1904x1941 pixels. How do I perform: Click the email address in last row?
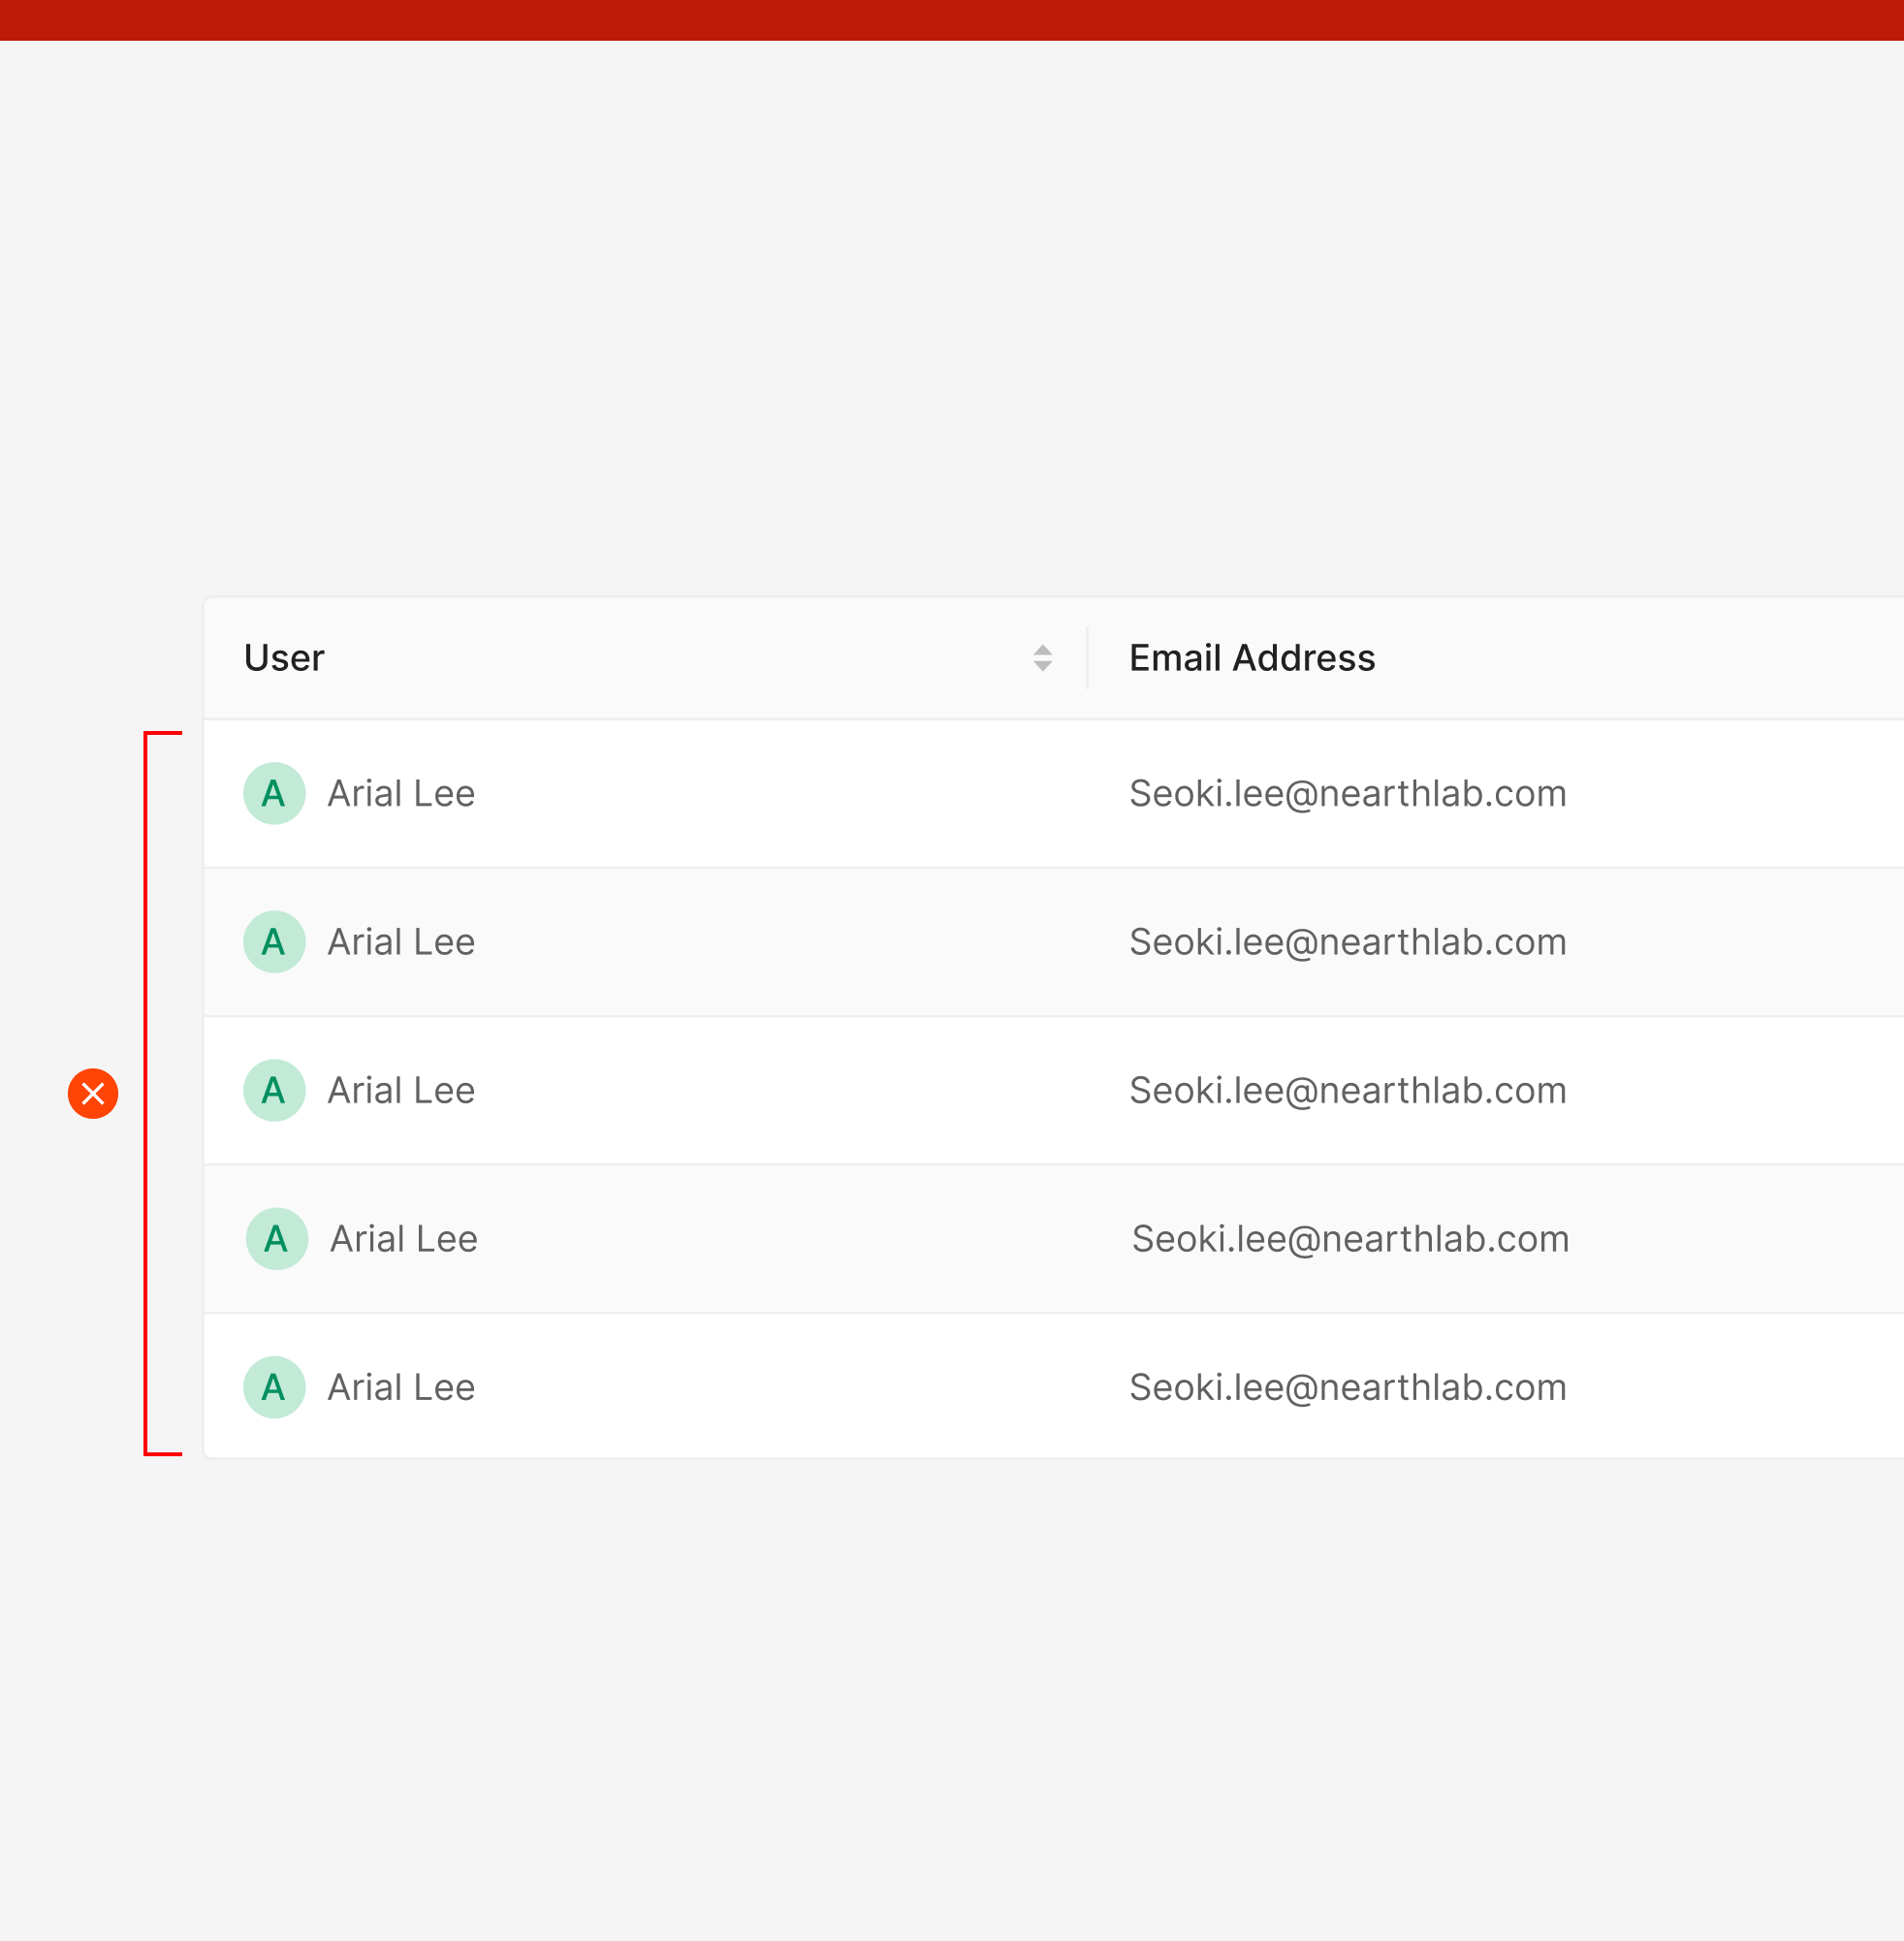1347,1386
